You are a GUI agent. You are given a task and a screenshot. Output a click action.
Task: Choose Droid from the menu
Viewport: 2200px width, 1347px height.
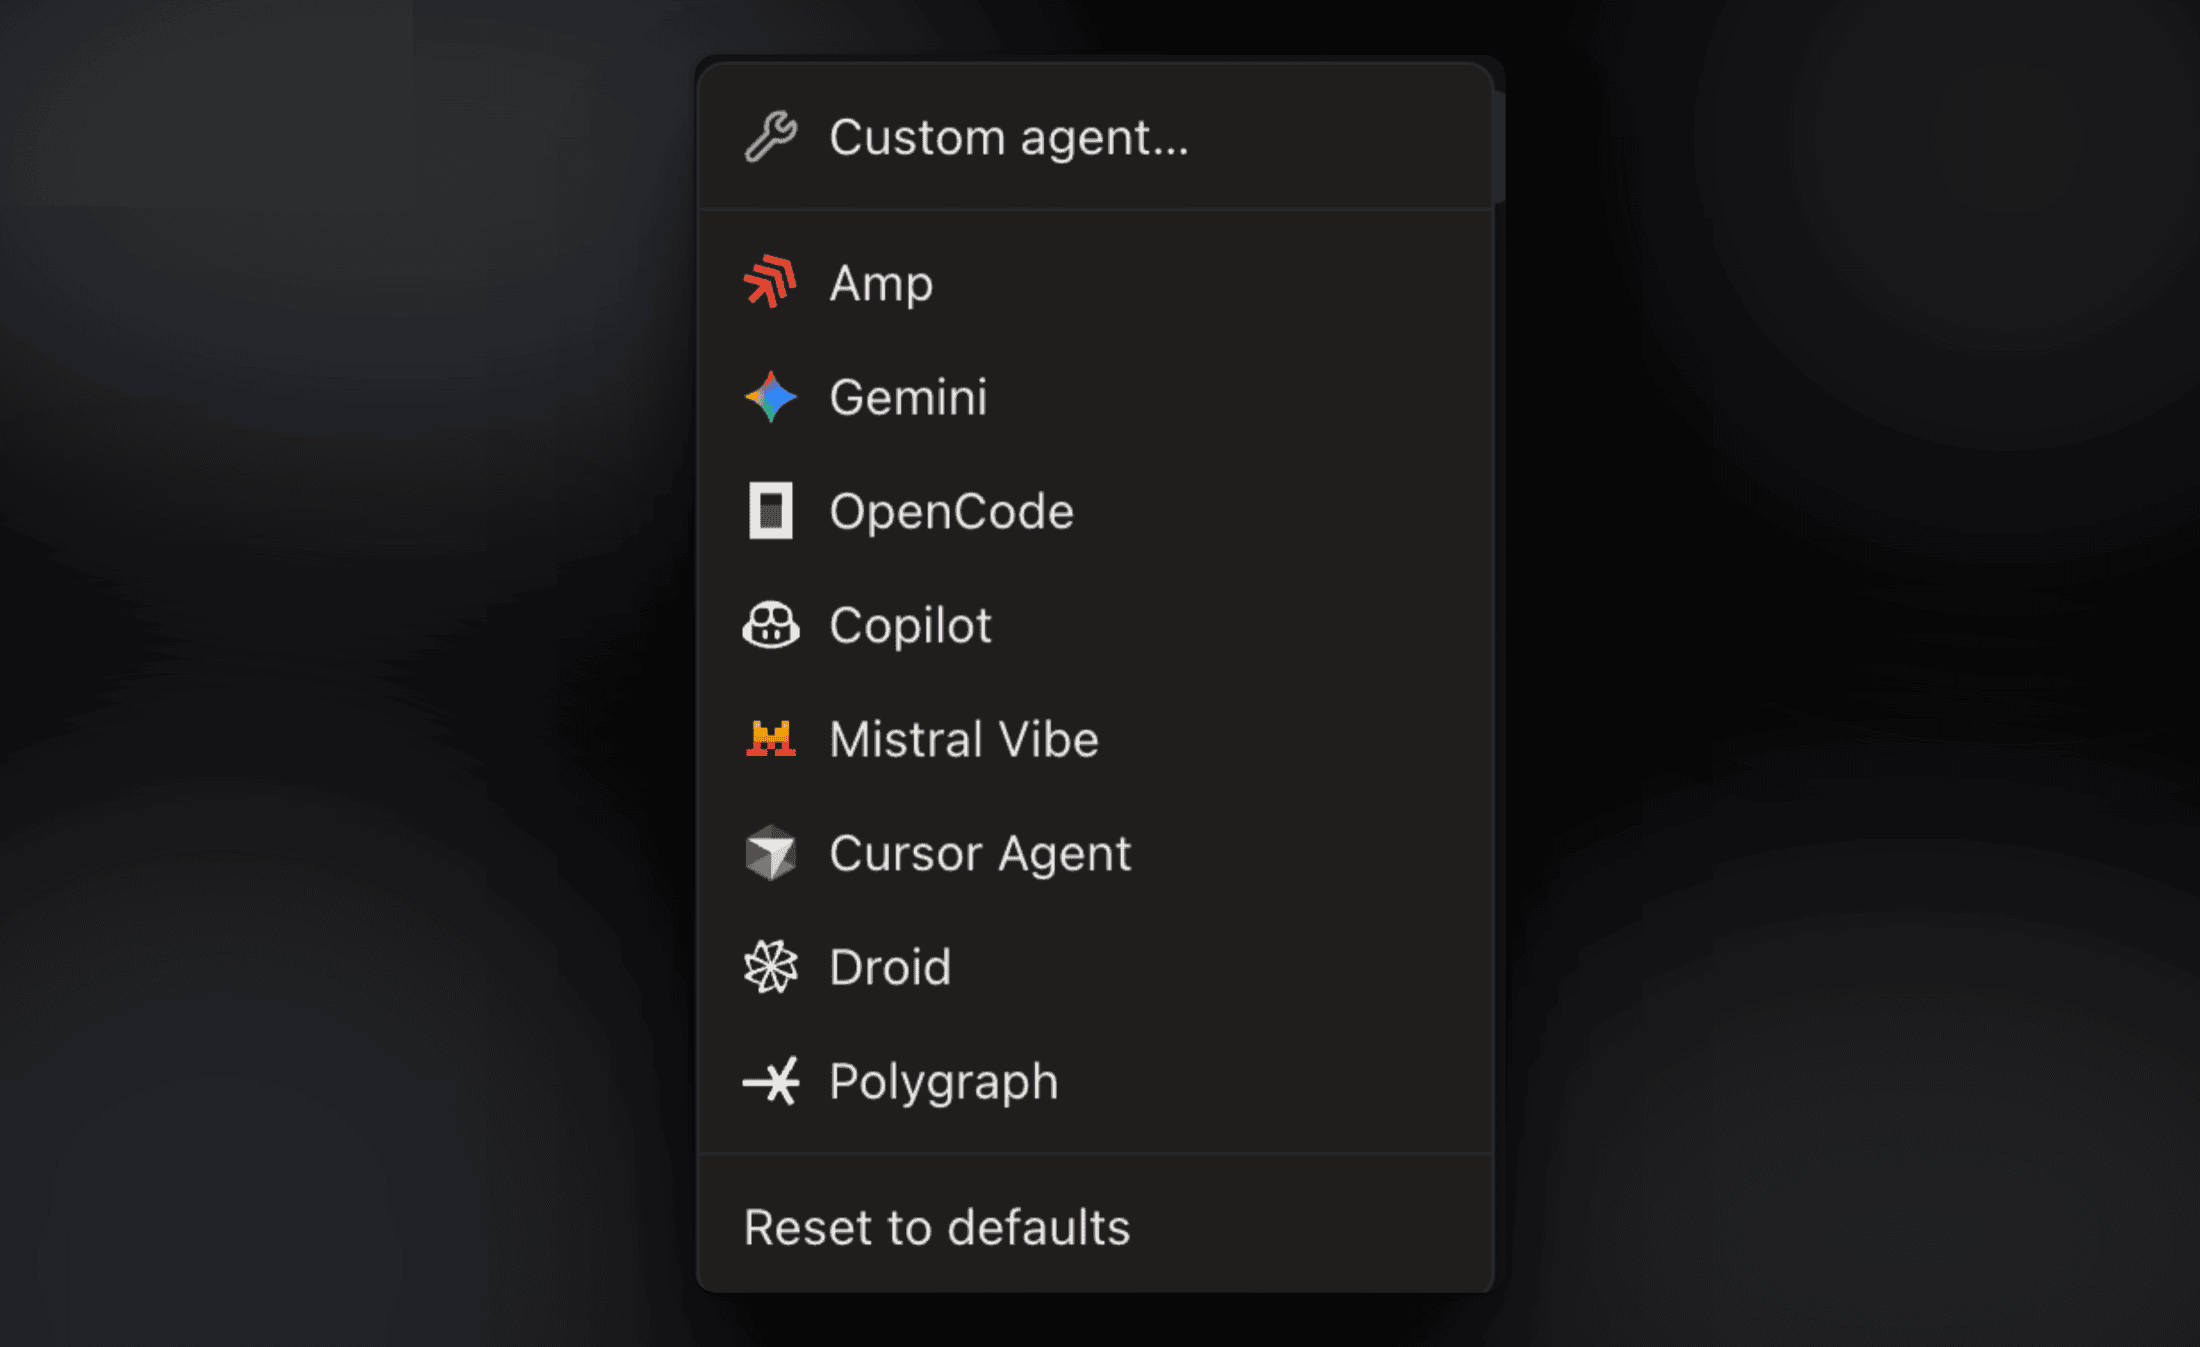tap(1095, 967)
